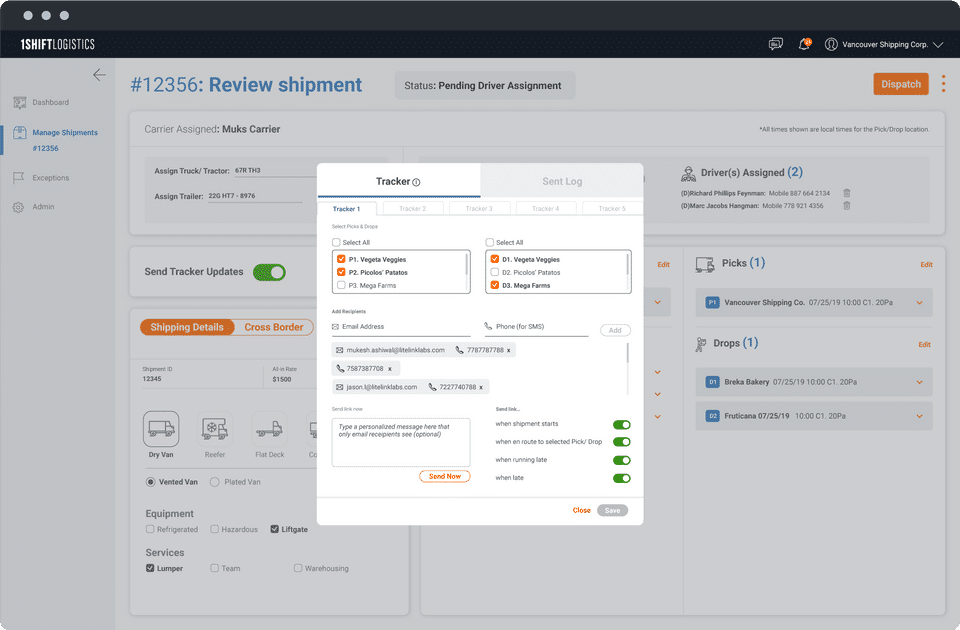This screenshot has height=630, width=960.
Task: Open the Tracker 5 tab
Action: point(612,209)
